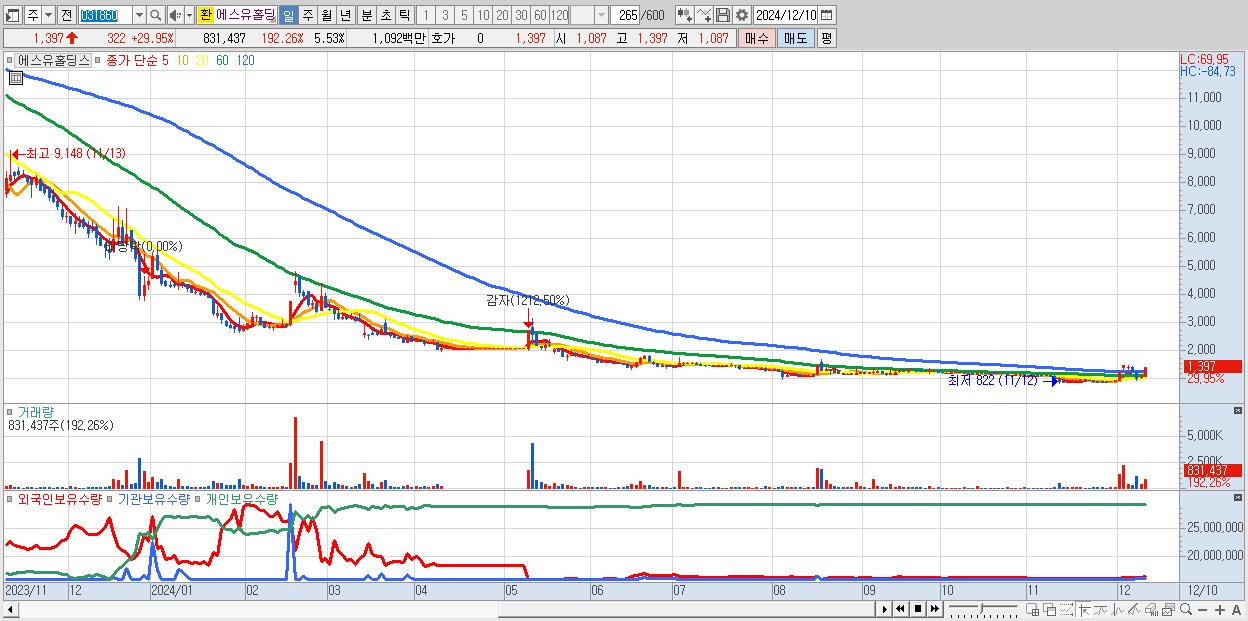The width and height of the screenshot is (1248, 621).
Task: Click the crosshair cursor tool icon
Action: click(1084, 609)
